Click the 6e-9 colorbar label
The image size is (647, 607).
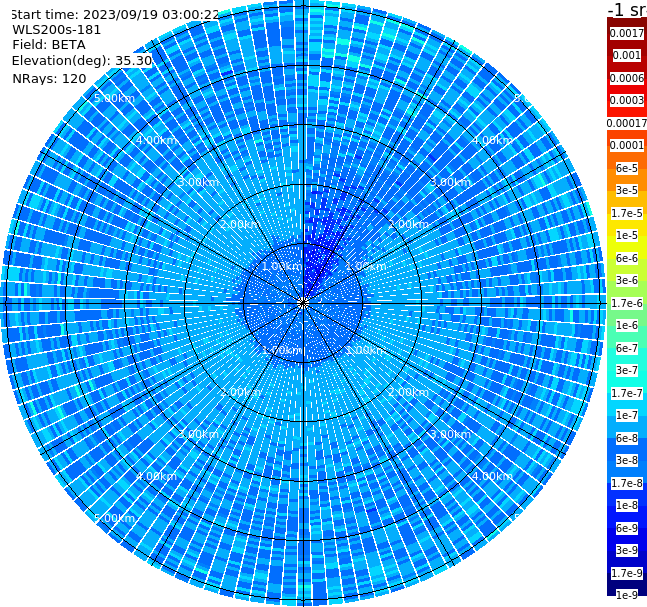[x=627, y=528]
